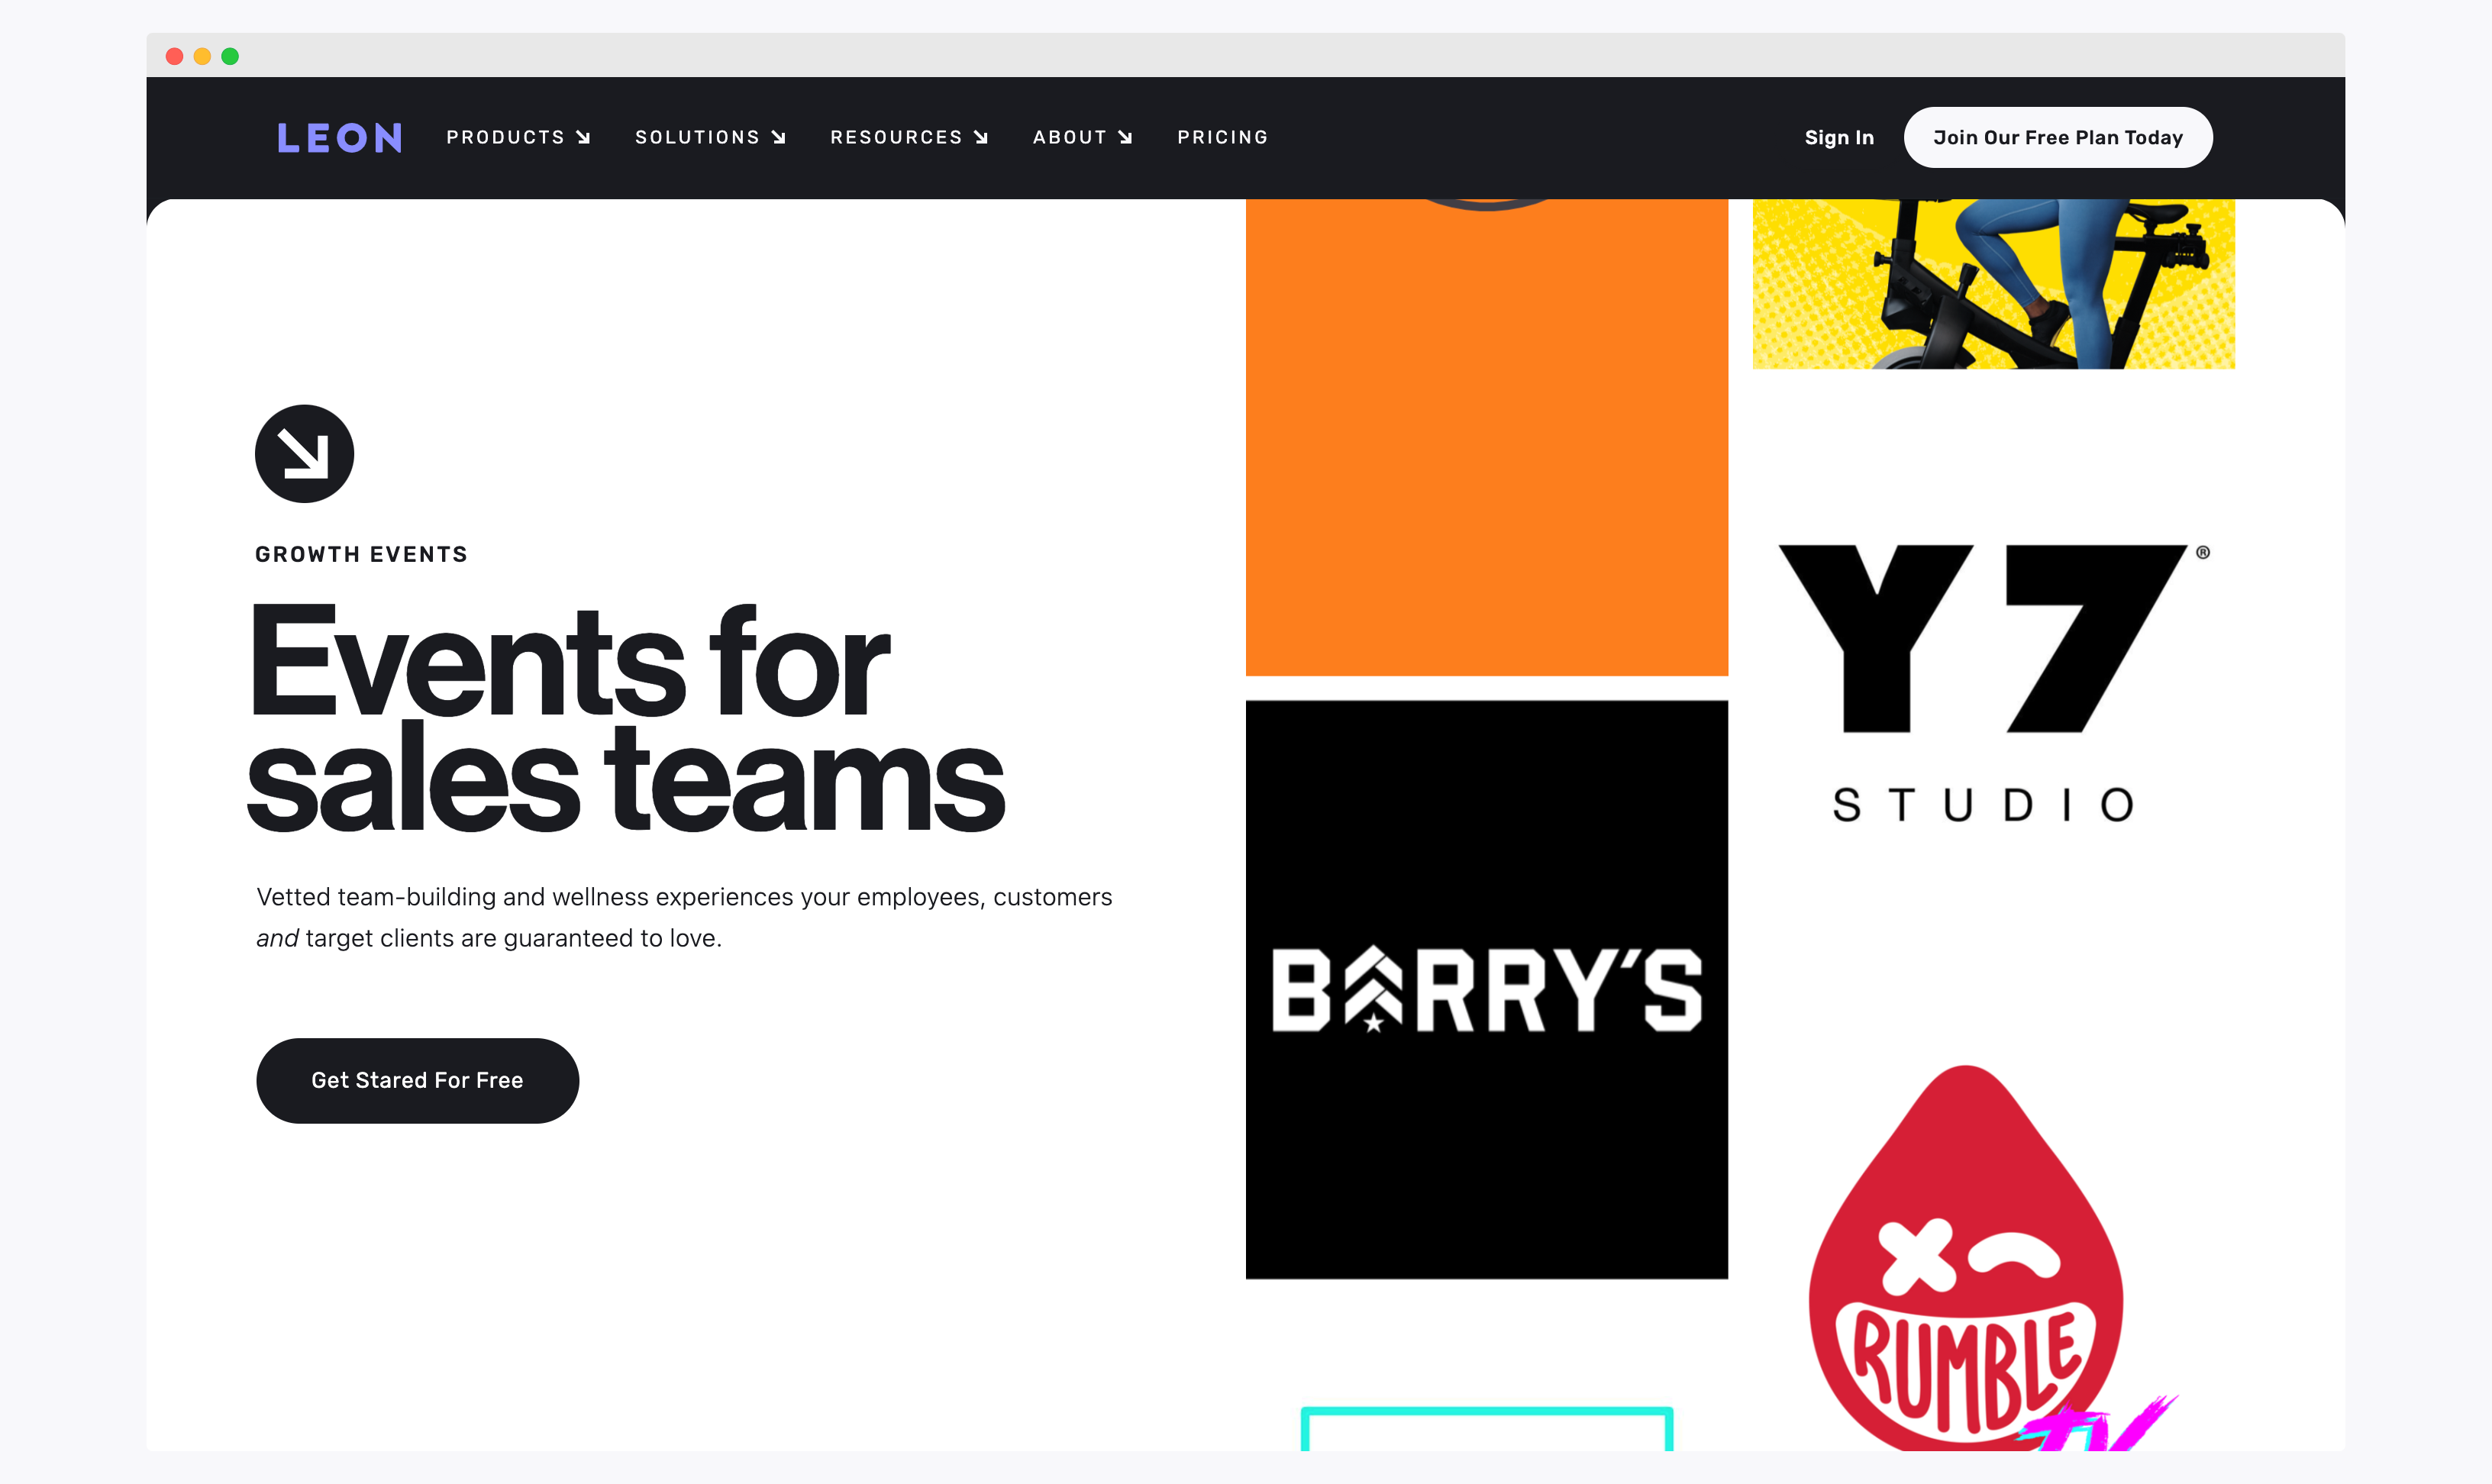Click the yellow cycling bike photo
Image resolution: width=2492 pixels, height=1484 pixels.
(x=1992, y=284)
